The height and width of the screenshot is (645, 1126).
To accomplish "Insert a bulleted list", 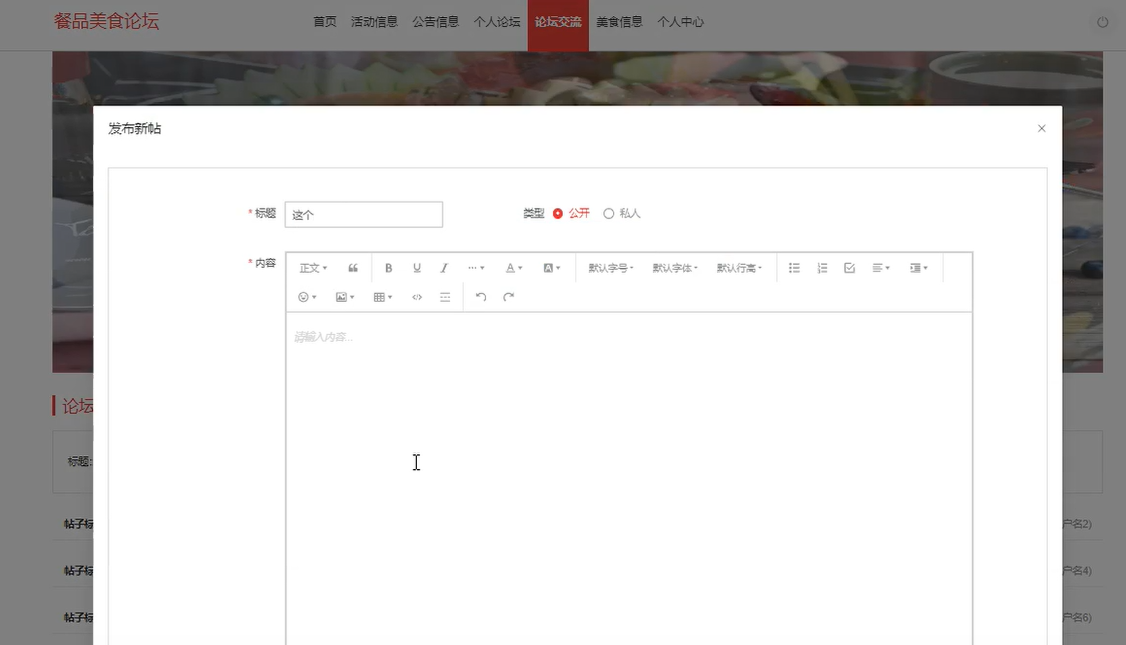I will 794,268.
